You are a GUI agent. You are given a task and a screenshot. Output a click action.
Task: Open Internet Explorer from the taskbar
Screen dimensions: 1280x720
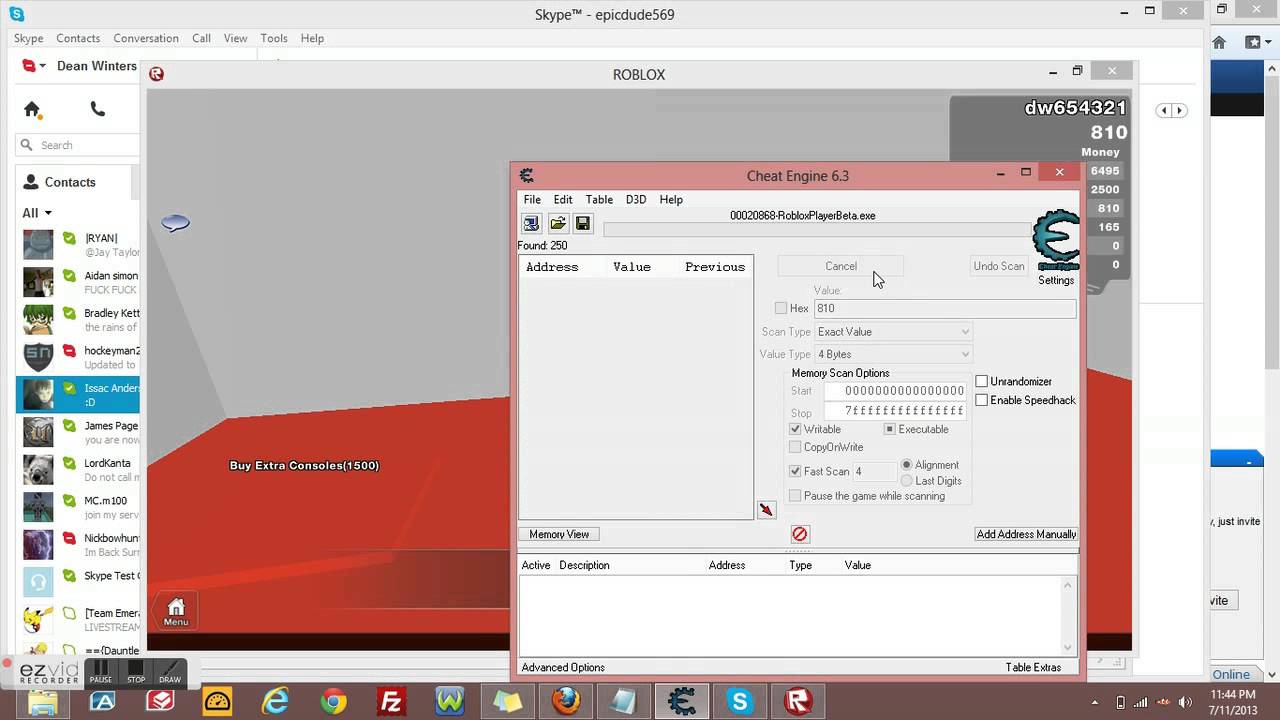coord(275,702)
